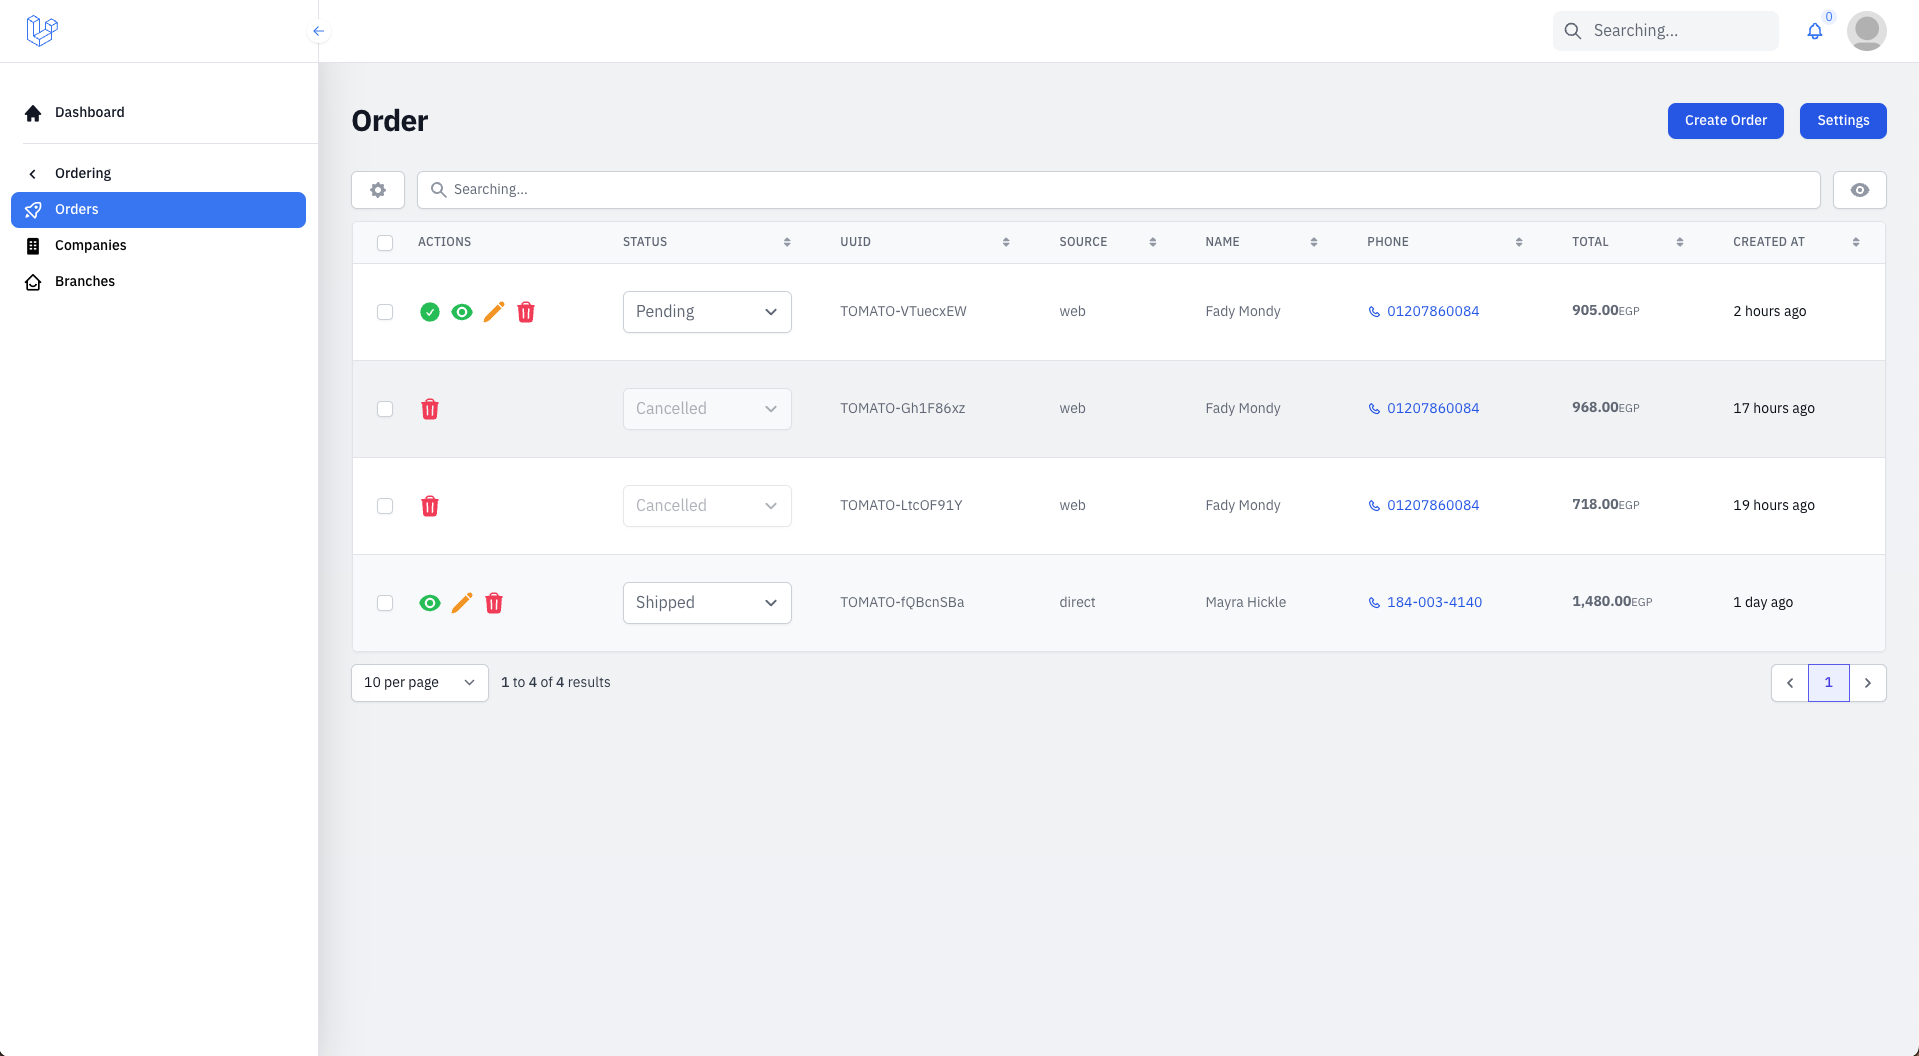The image size is (1919, 1056).
Task: Check the box for order TOMATO-Gh1F86xz
Action: (x=385, y=409)
